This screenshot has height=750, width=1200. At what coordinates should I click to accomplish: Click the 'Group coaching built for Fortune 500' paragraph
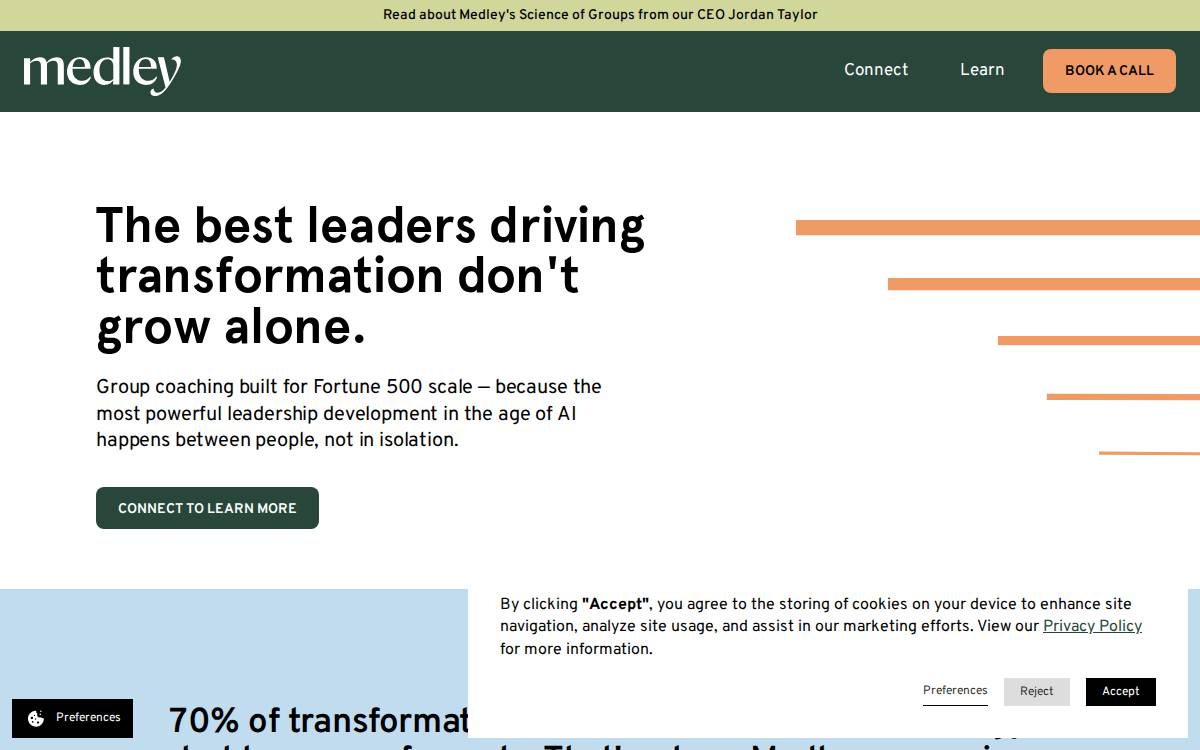click(349, 413)
